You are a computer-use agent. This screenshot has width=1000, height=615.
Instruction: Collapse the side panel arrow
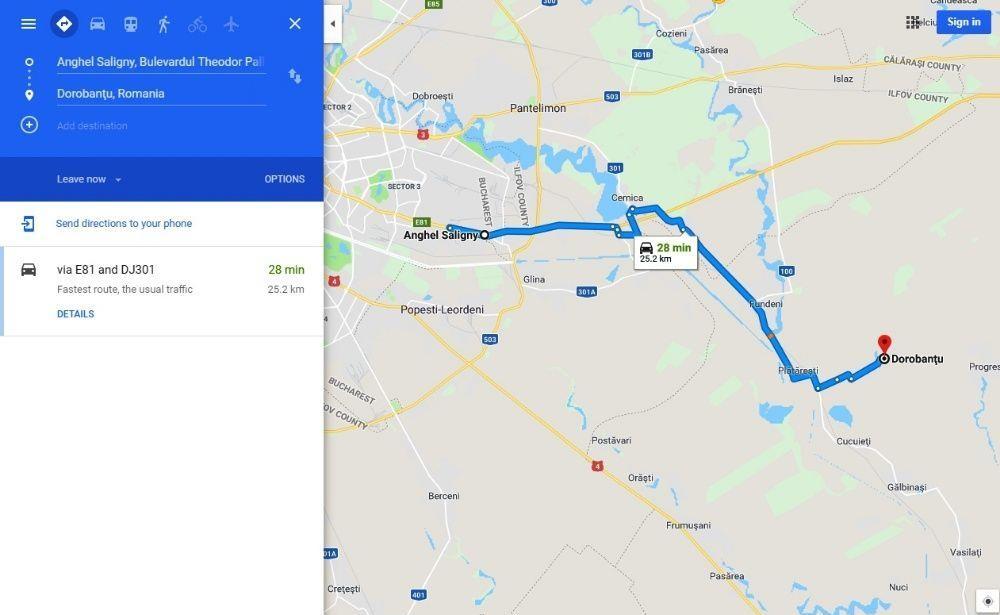coord(332,24)
